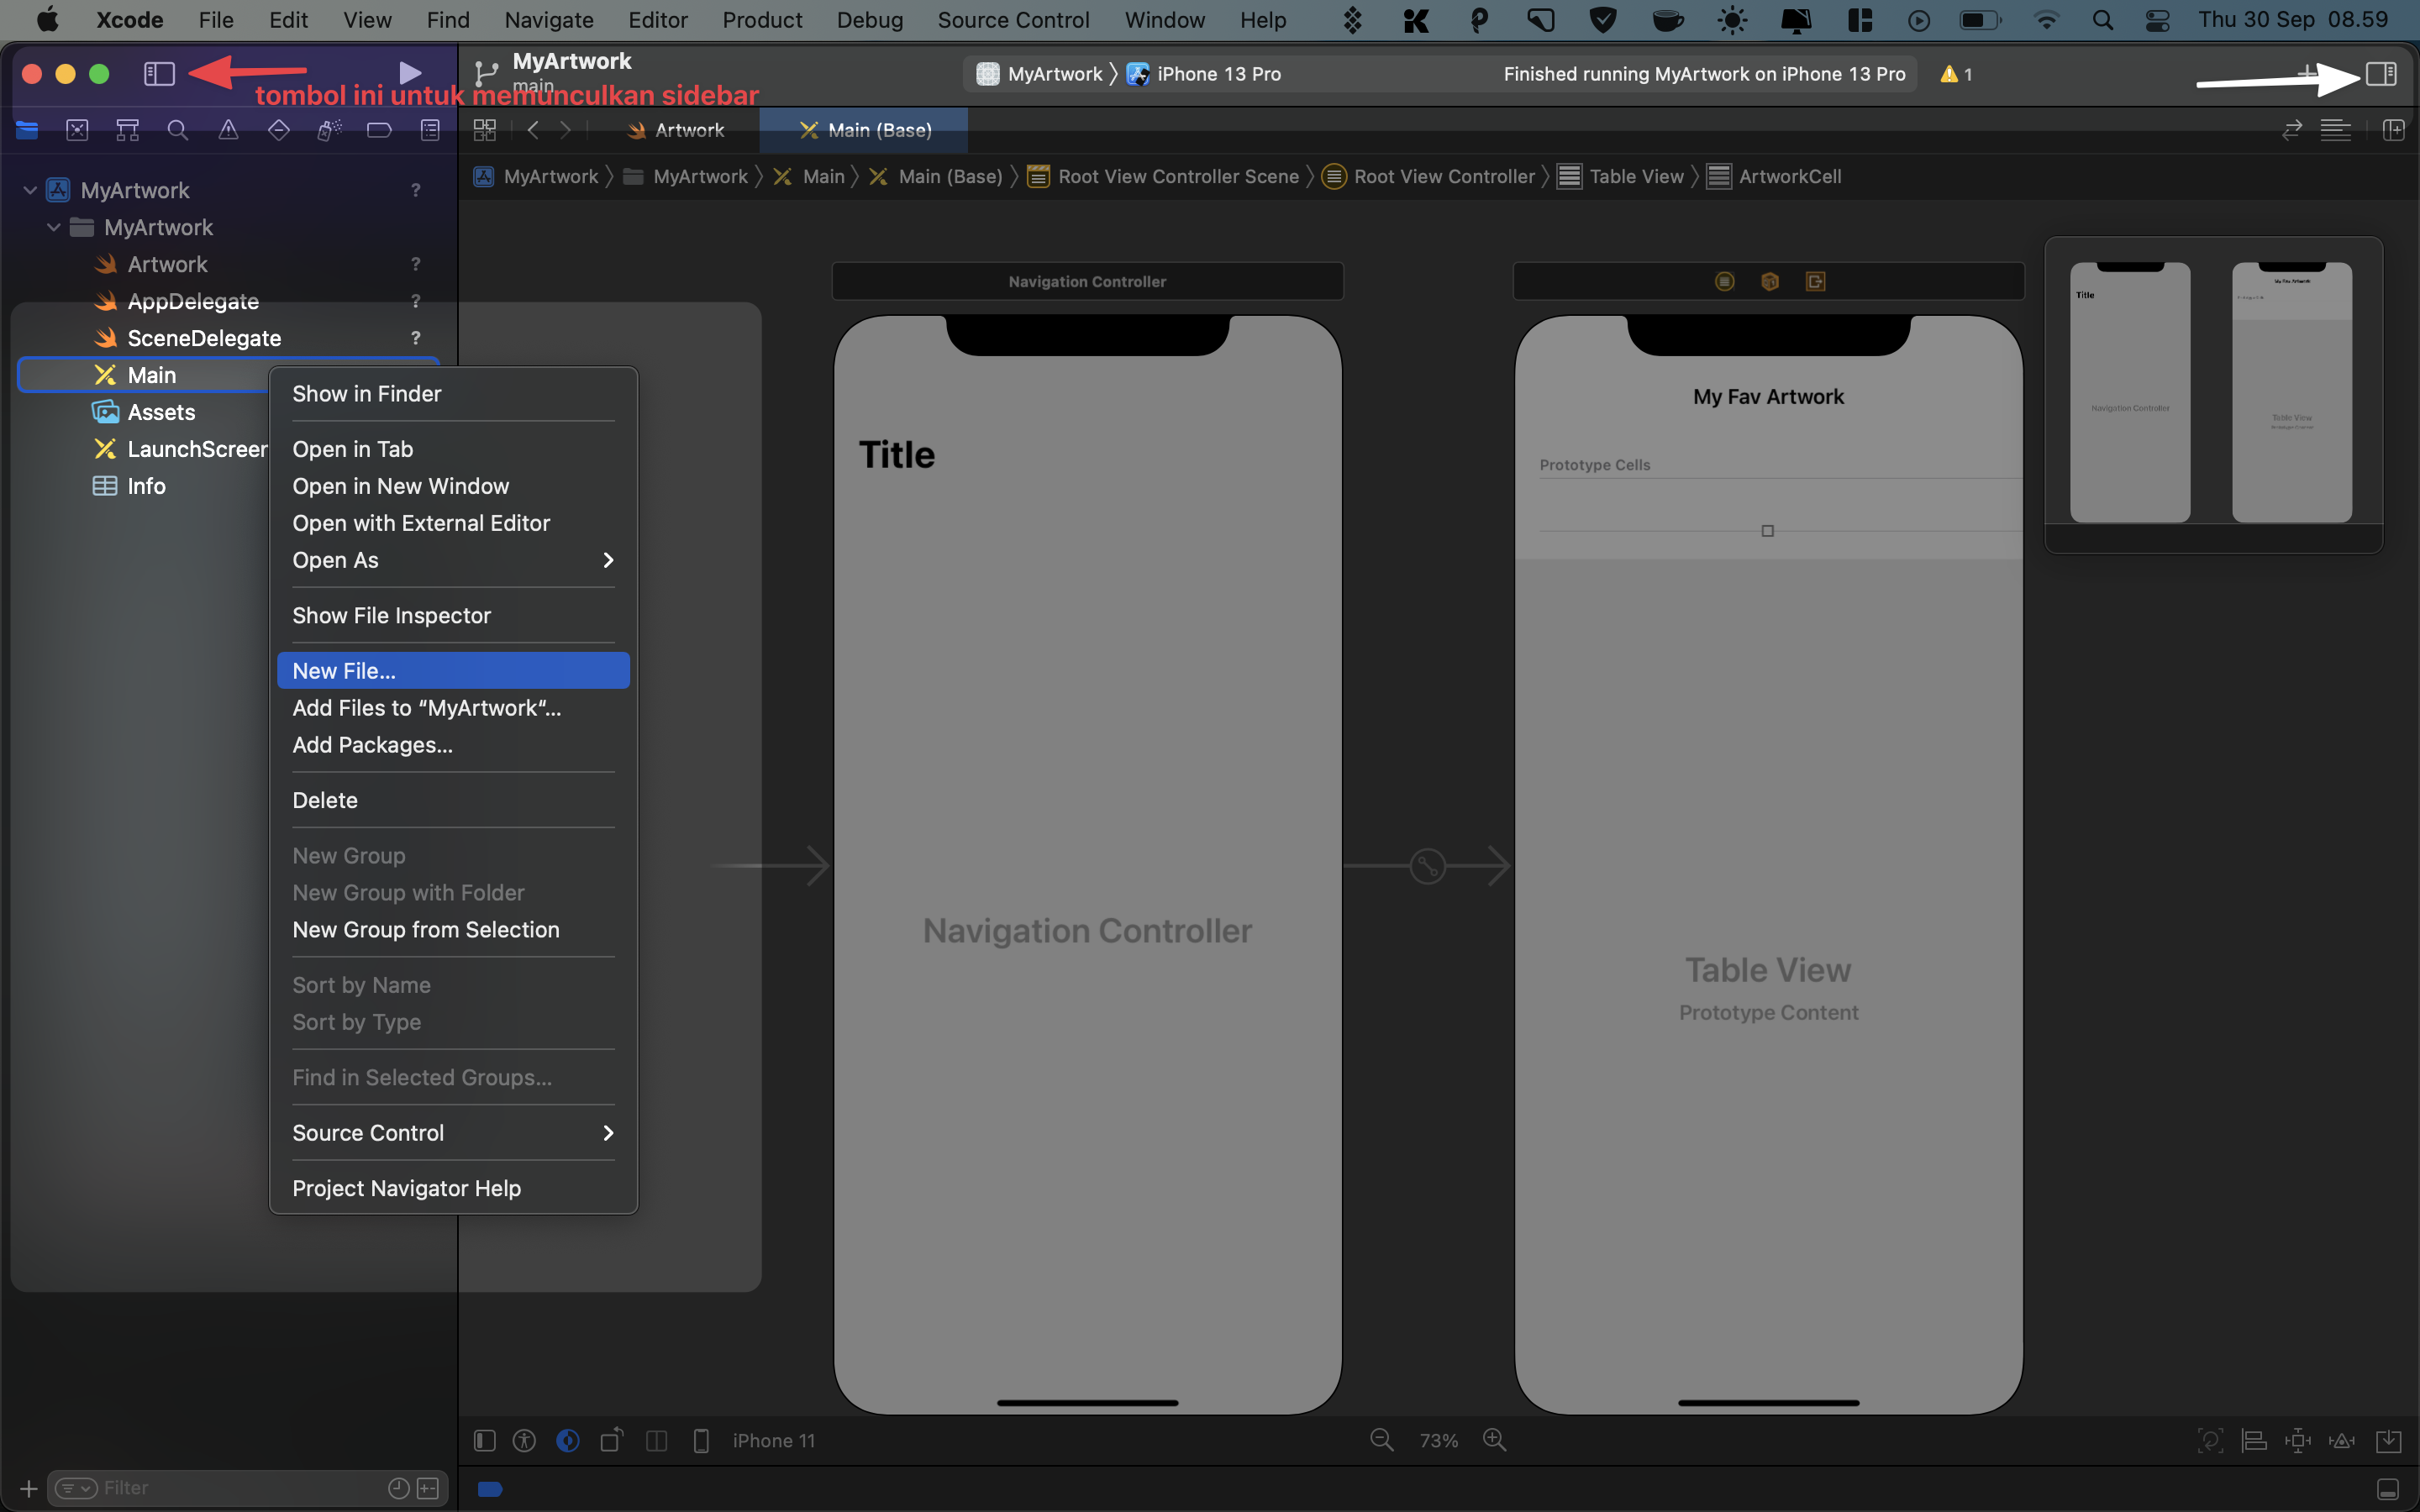Open Spotlight search in menu bar
Image resolution: width=2420 pixels, height=1512 pixels.
2102,20
